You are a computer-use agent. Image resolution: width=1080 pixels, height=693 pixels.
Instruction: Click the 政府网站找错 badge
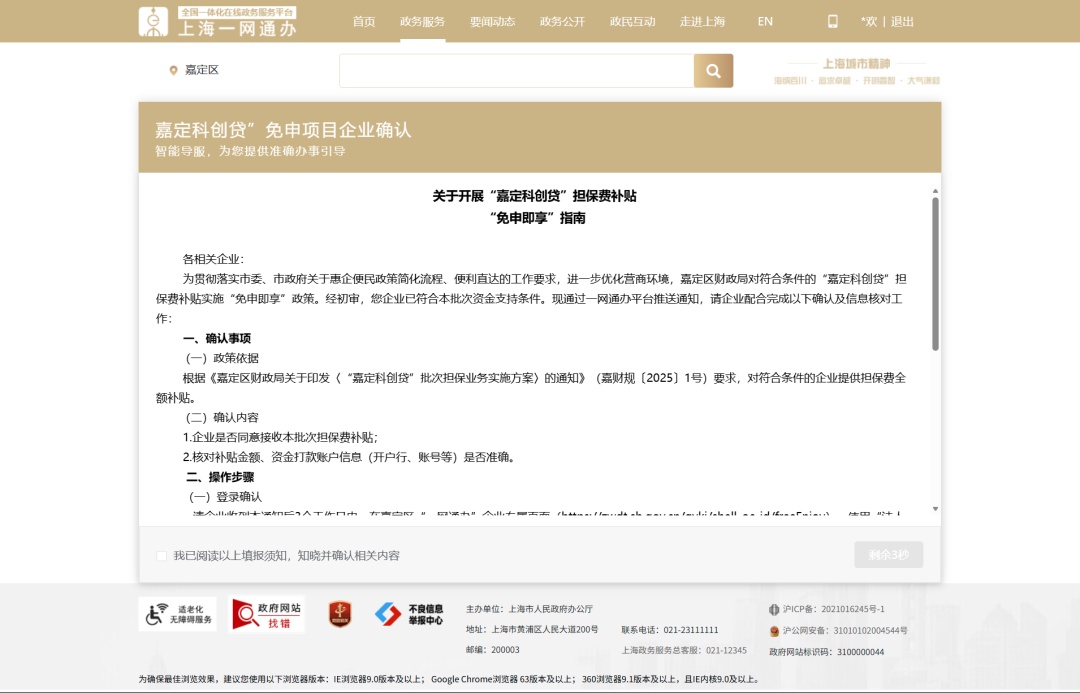[266, 614]
